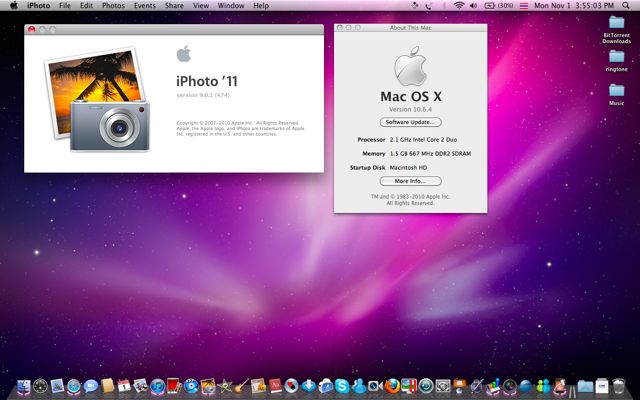
Task: Launch Photo Booth in the dock
Action: (x=174, y=386)
